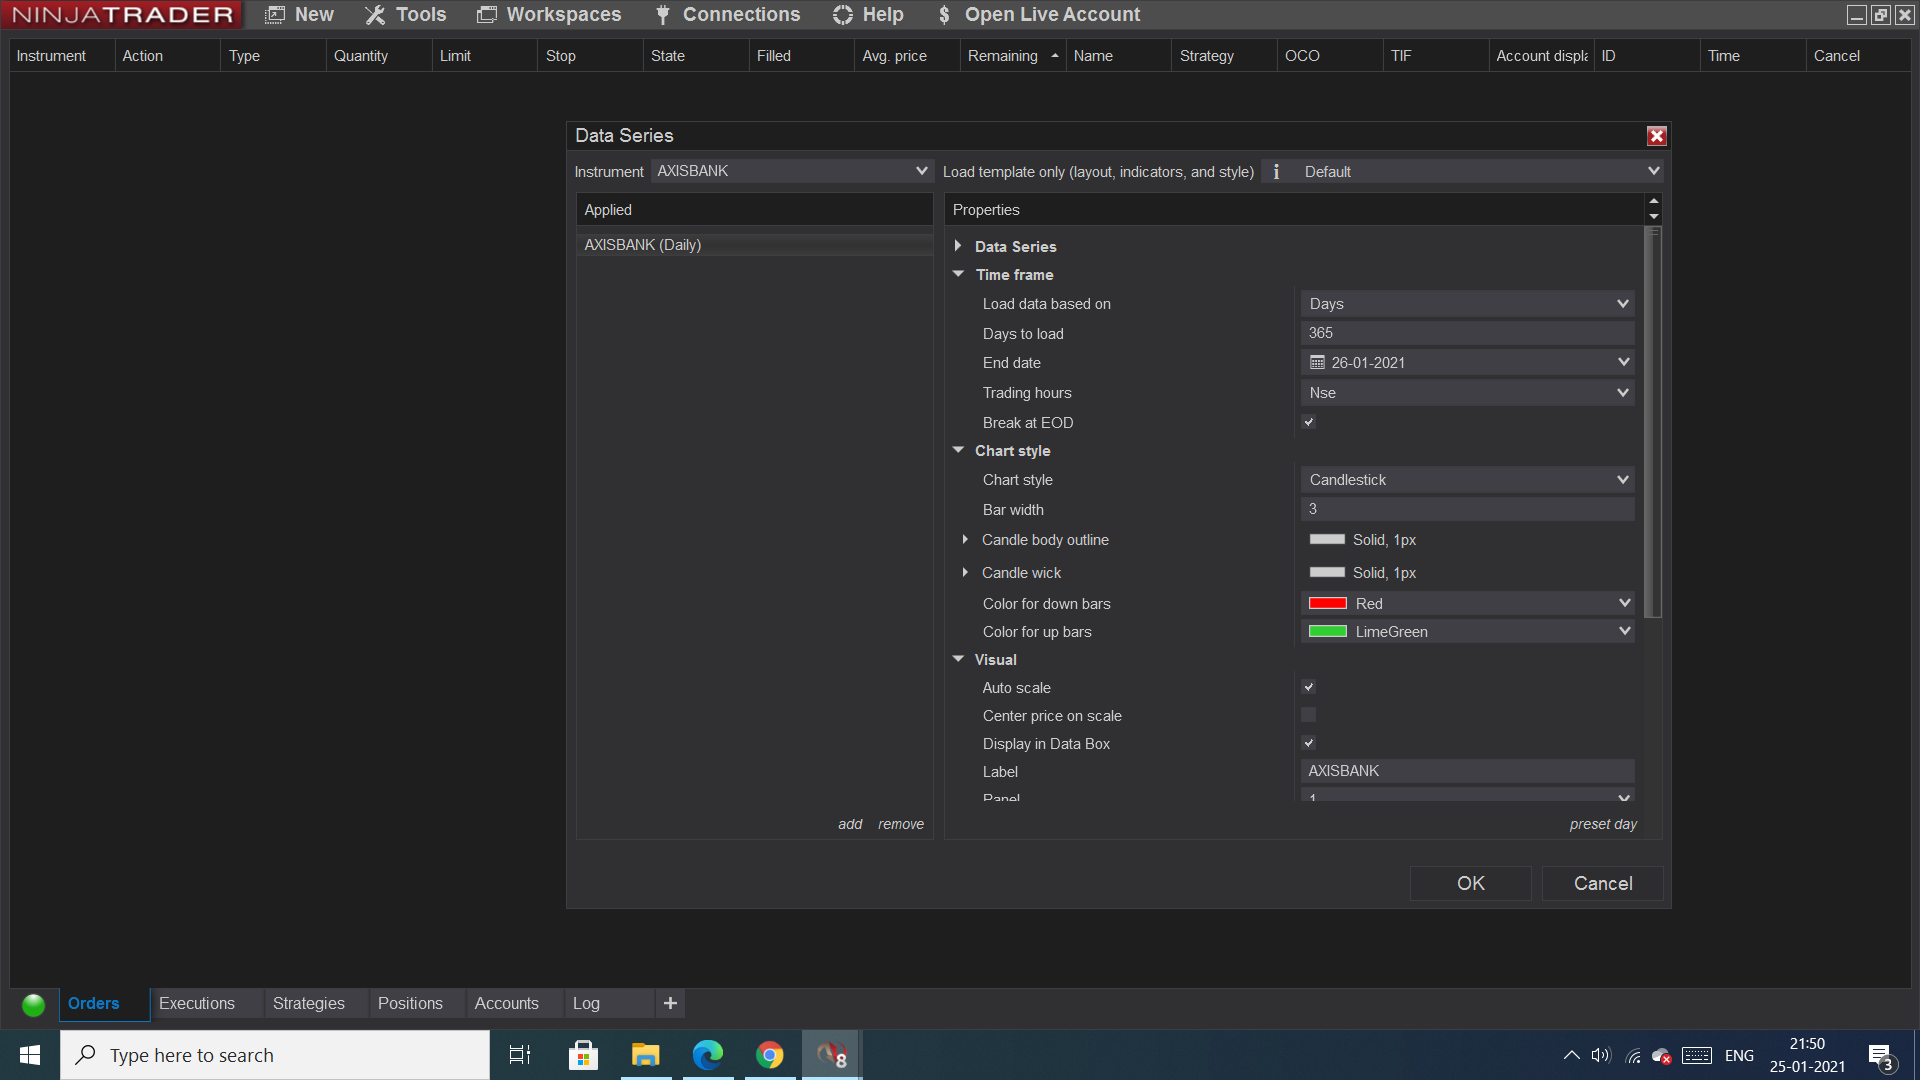This screenshot has width=1920, height=1080.
Task: Open Tools via the wrench icon
Action: [375, 15]
